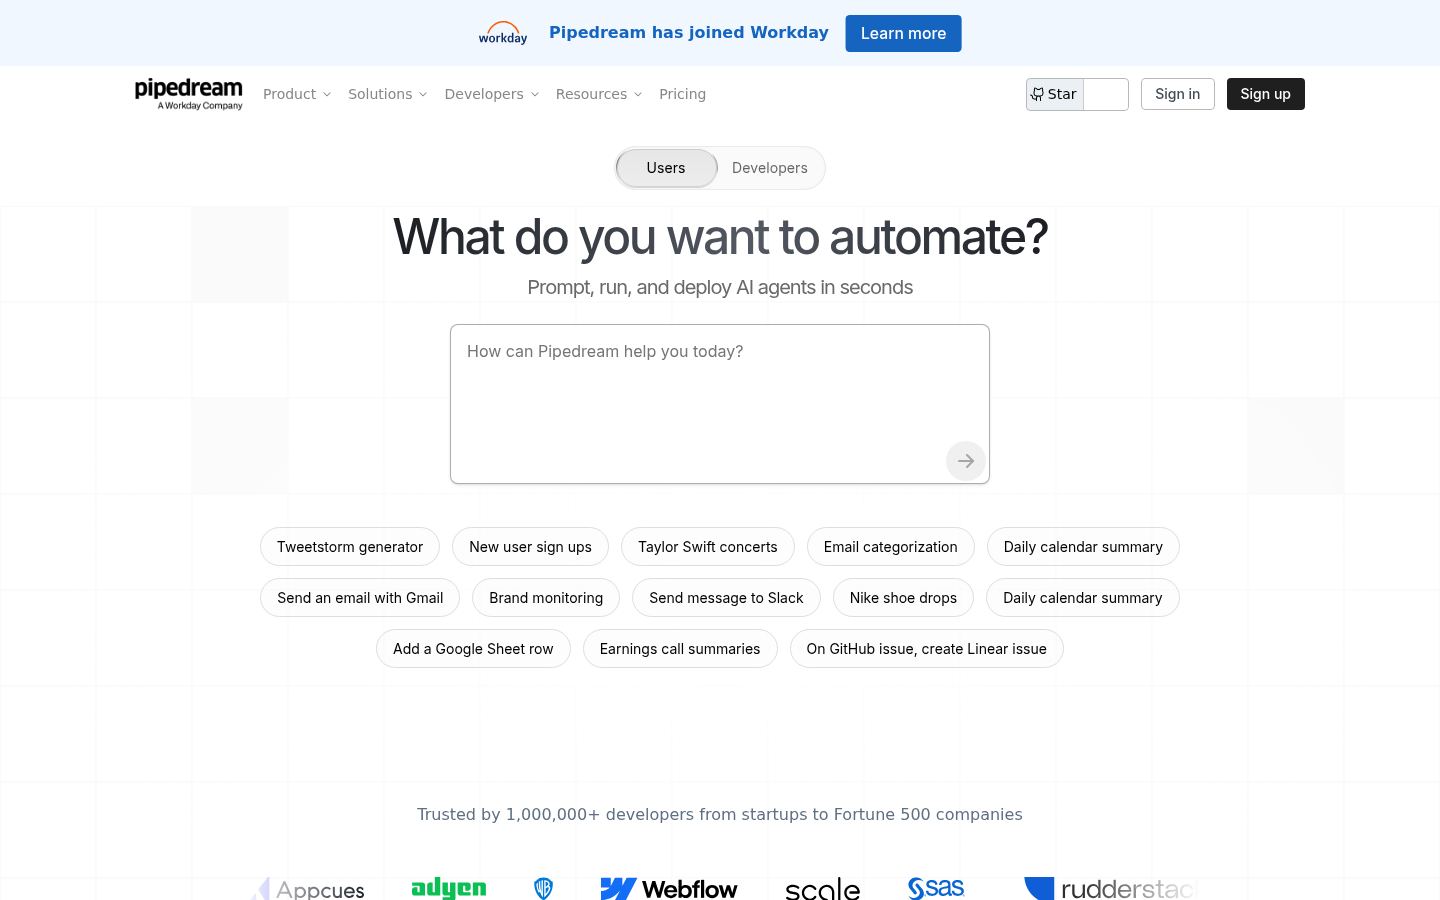
Task: Click the GitHub star count box
Action: tap(1106, 94)
